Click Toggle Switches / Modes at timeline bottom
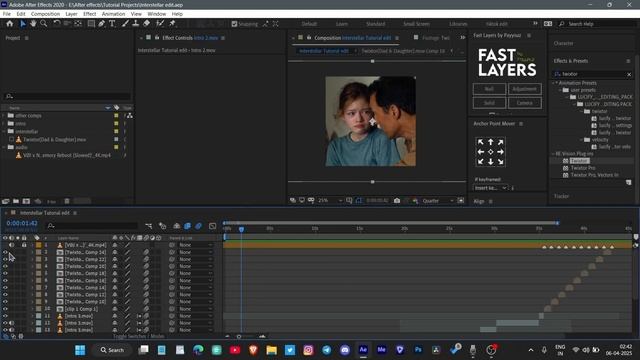 tap(139, 336)
